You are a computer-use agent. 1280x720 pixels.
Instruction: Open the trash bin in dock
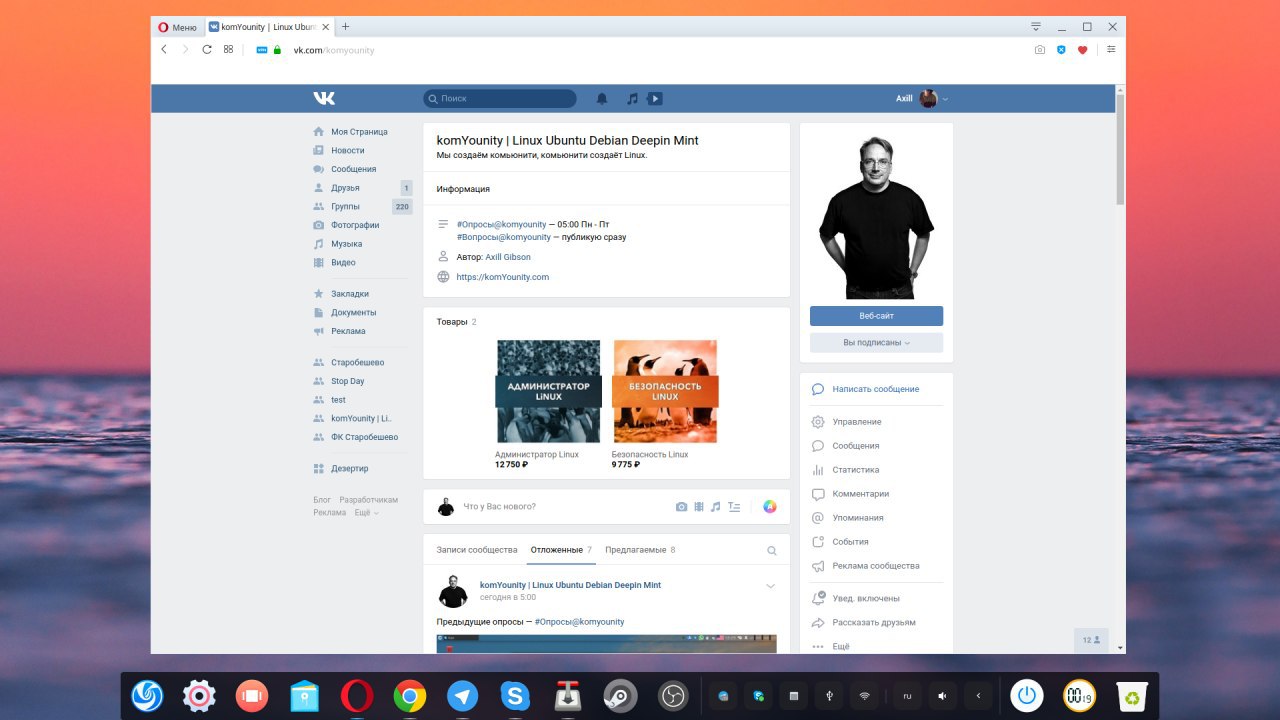1132,696
